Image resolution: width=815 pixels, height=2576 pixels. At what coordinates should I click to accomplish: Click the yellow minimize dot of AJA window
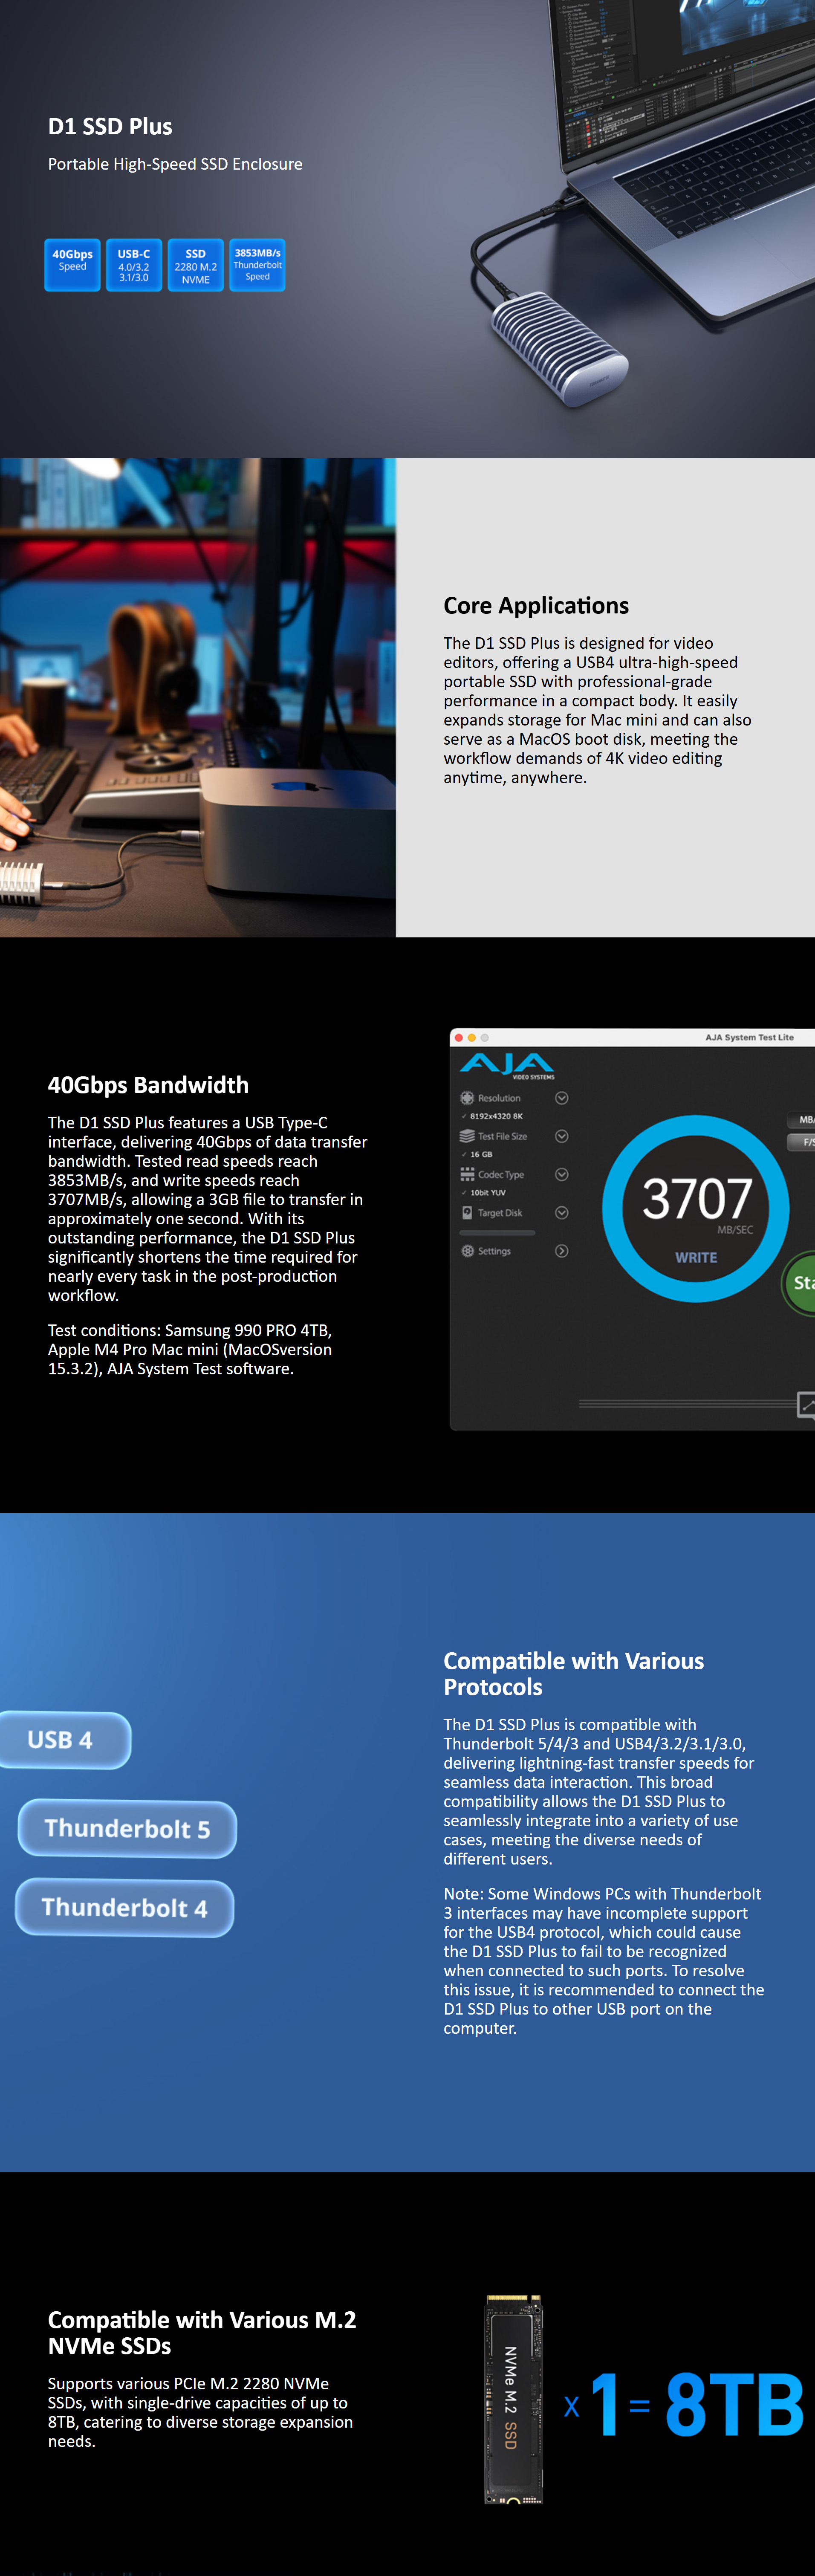pos(472,1038)
